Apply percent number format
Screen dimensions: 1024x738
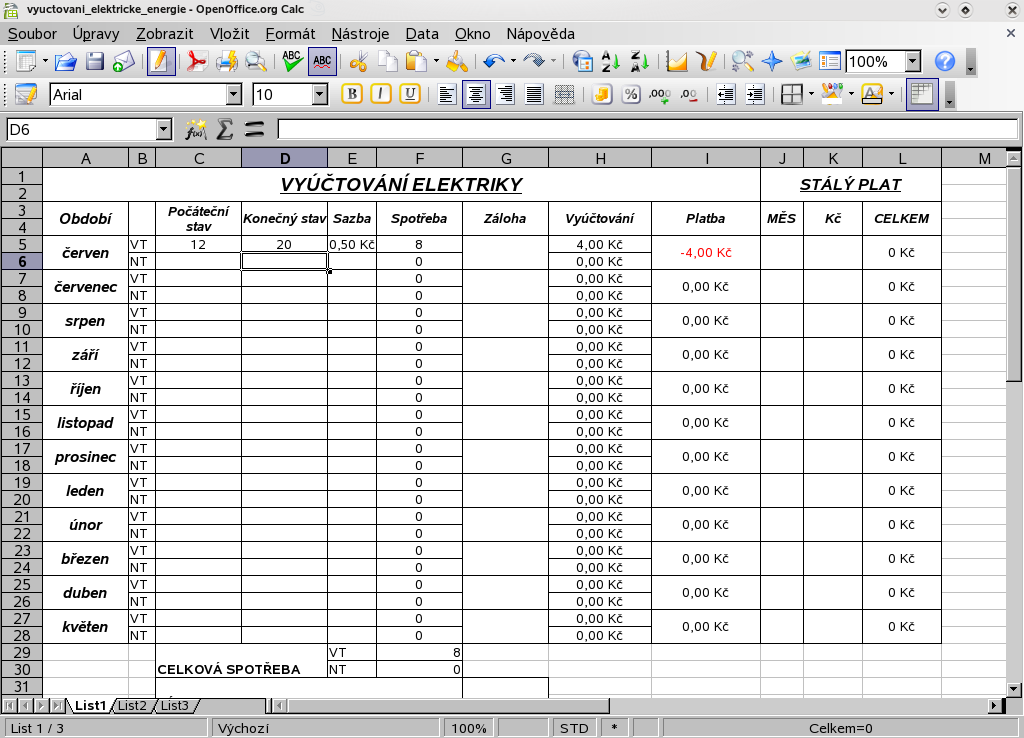pos(631,95)
